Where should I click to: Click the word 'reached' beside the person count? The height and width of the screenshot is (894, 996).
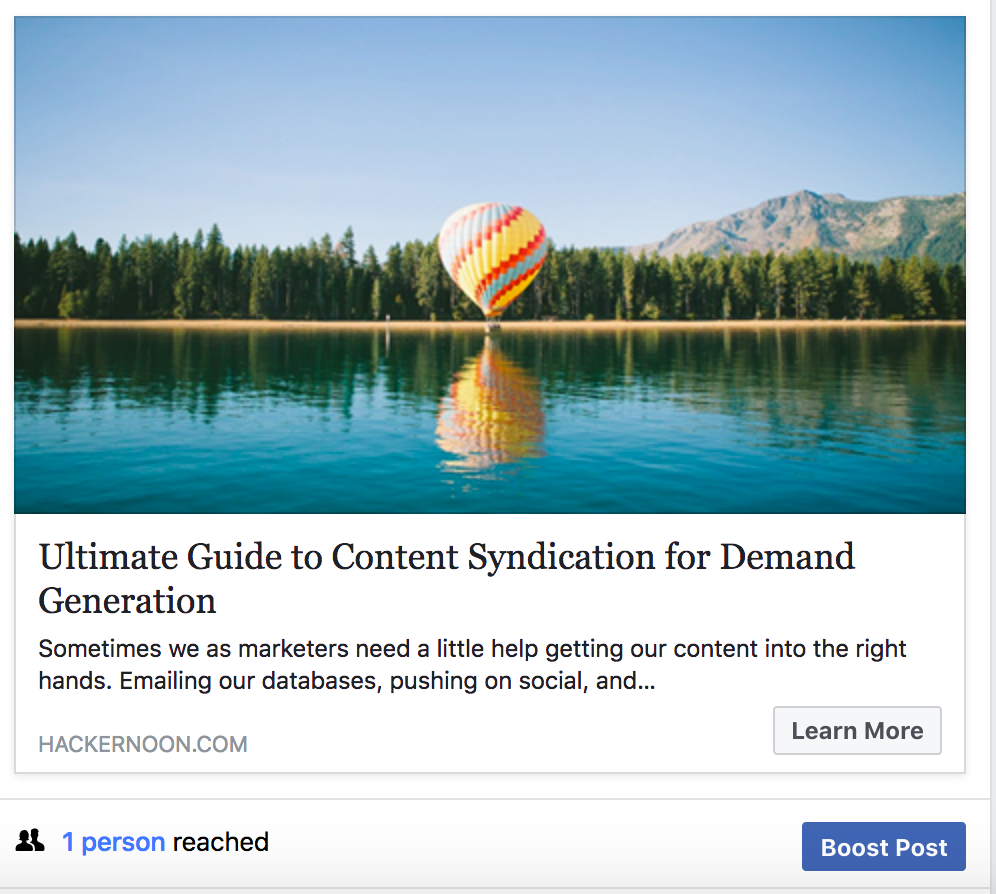point(220,842)
